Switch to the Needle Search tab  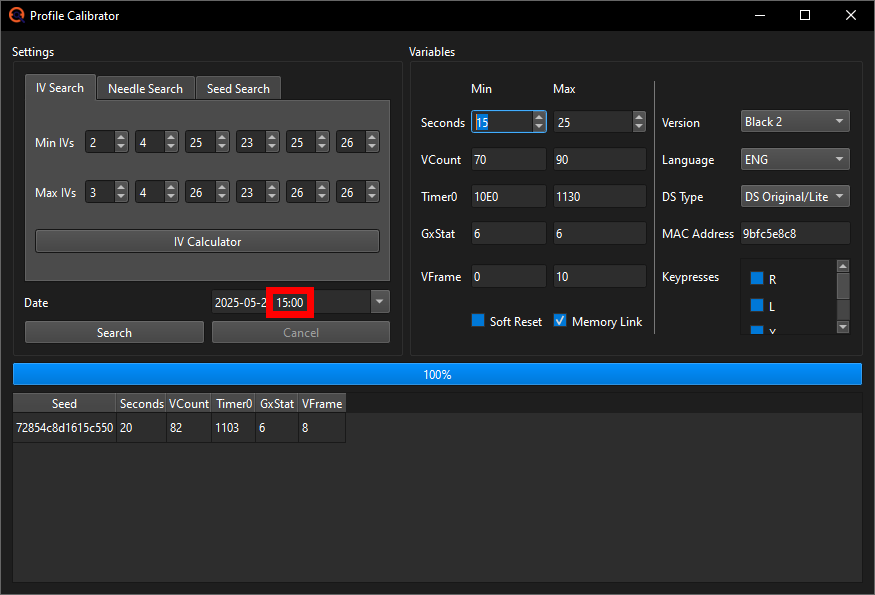click(x=145, y=88)
